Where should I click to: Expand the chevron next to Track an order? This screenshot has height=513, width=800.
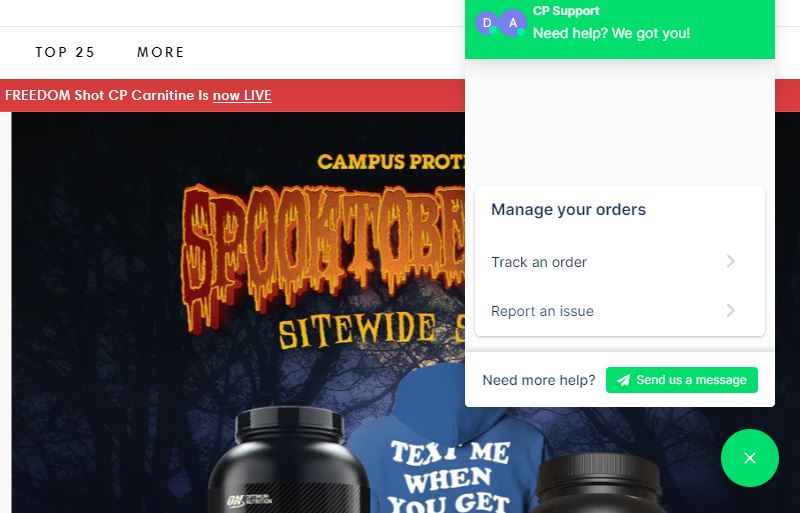pos(731,261)
